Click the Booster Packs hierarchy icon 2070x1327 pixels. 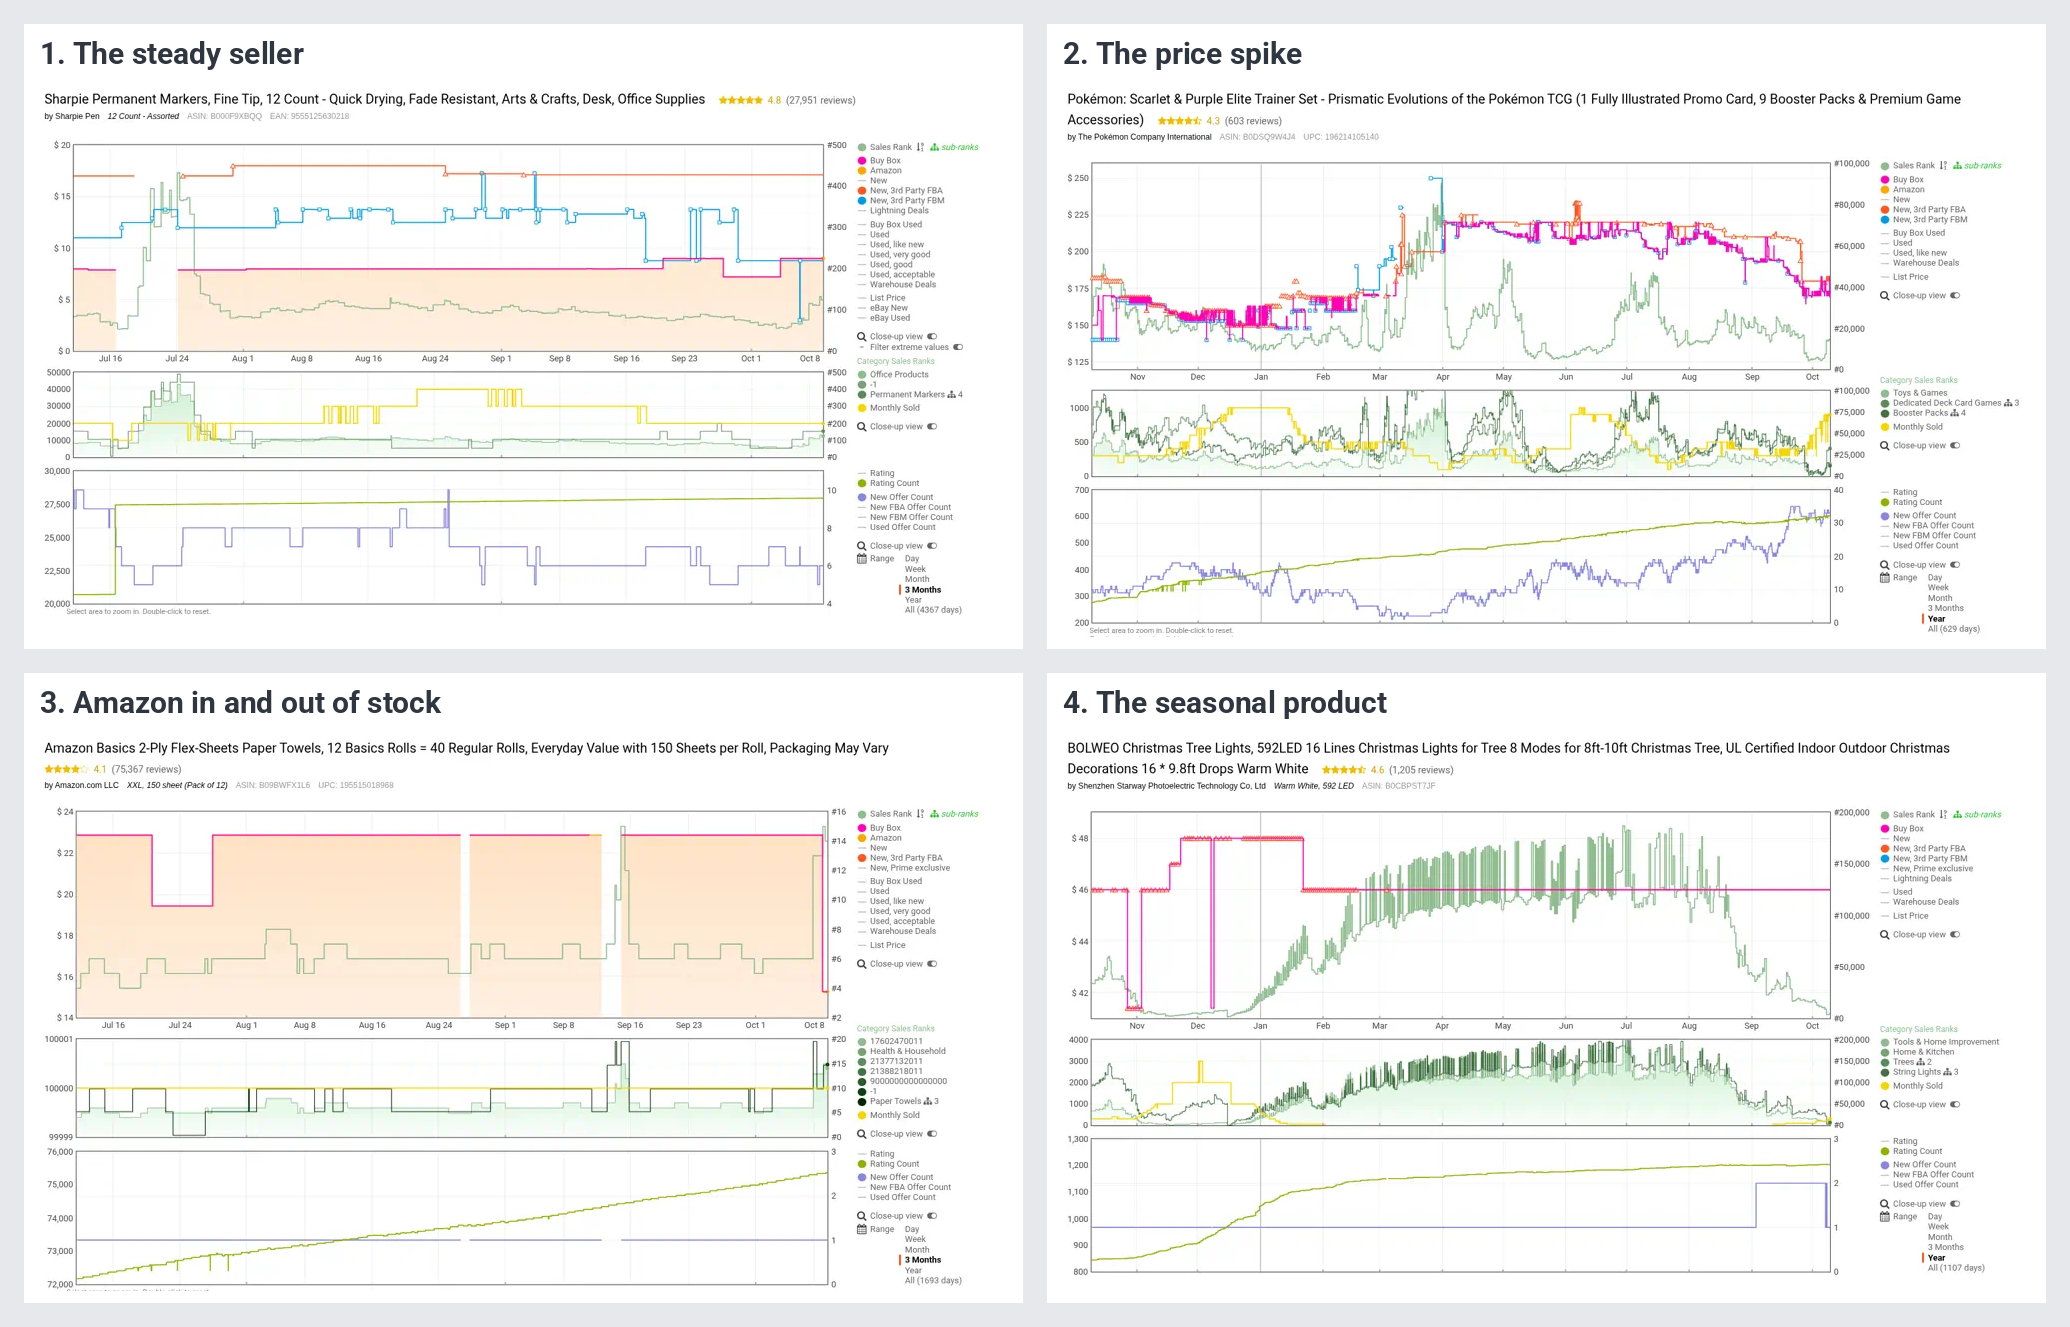(1955, 413)
